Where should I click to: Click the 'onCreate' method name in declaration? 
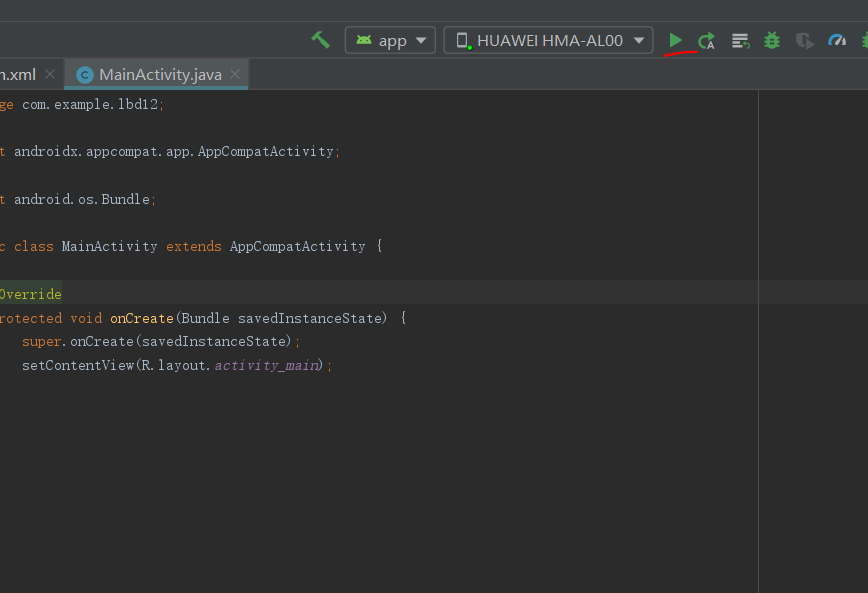[142, 318]
